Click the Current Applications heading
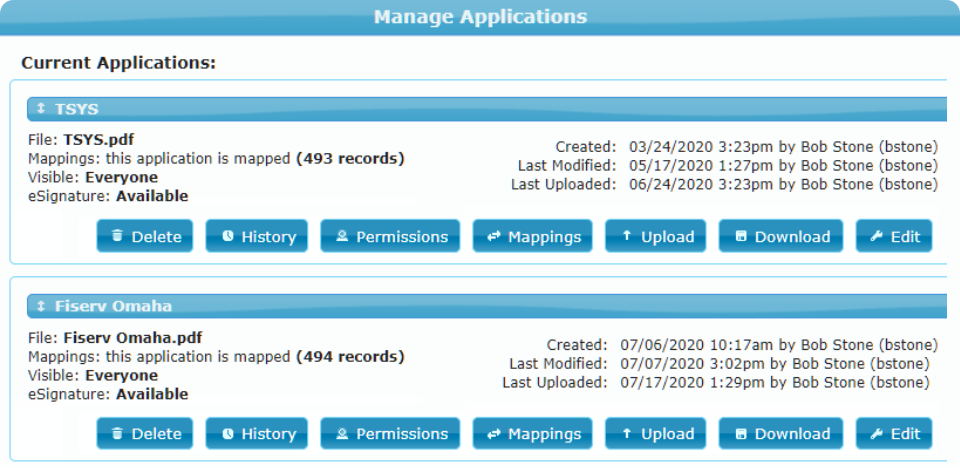The height and width of the screenshot is (468, 960). [x=119, y=63]
